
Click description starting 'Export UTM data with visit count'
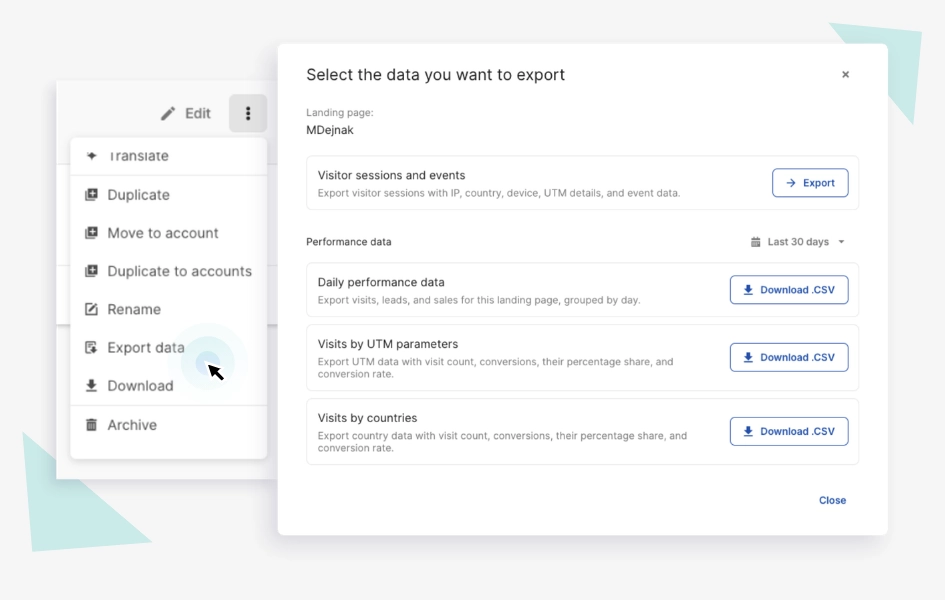[x=495, y=367]
